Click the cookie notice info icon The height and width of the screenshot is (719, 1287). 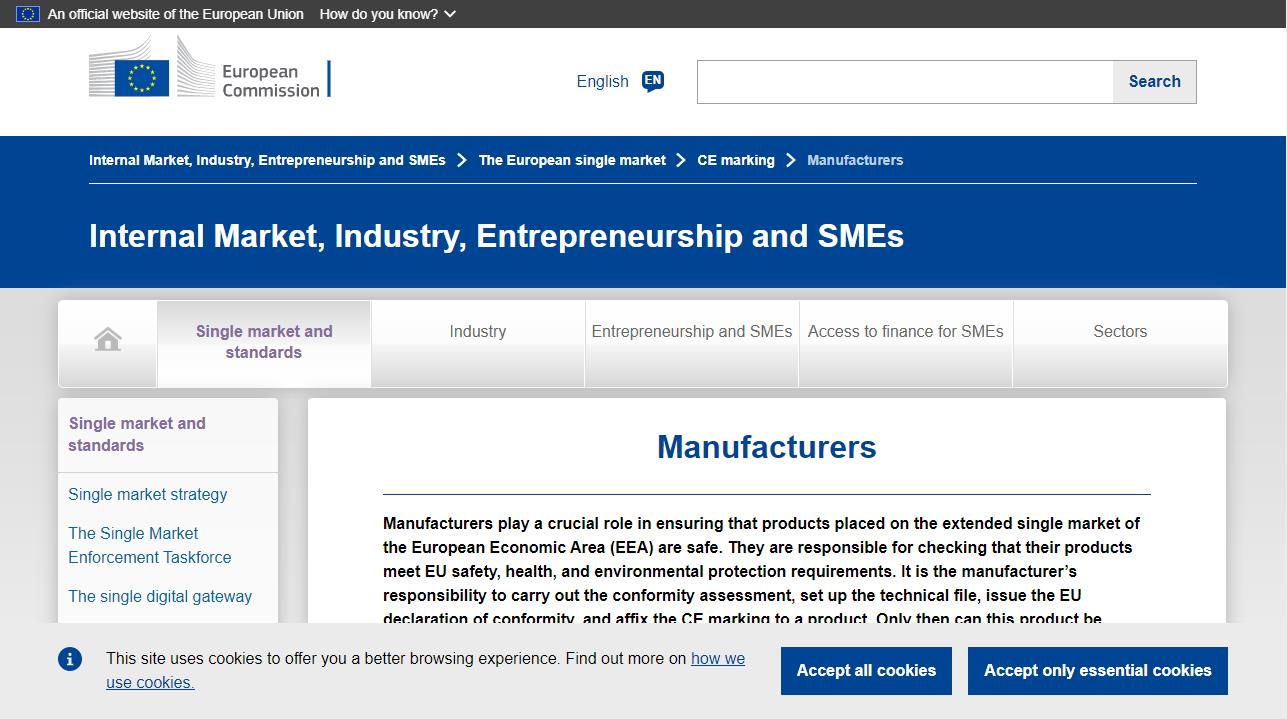click(x=70, y=659)
